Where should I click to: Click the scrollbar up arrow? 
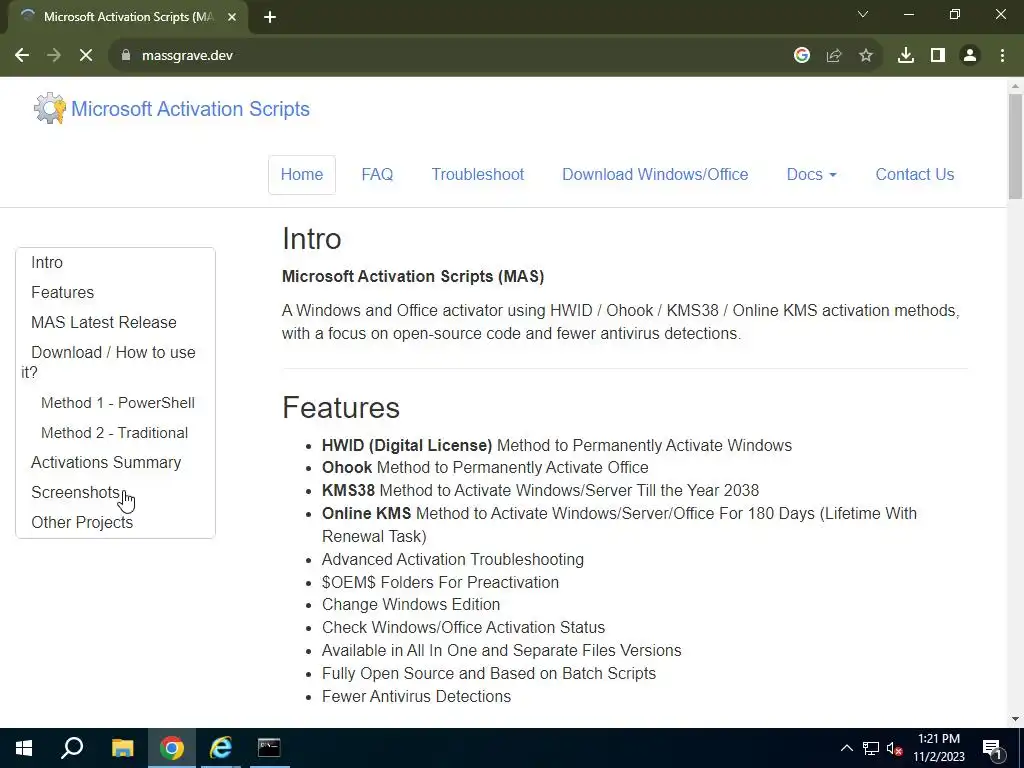click(x=1015, y=86)
